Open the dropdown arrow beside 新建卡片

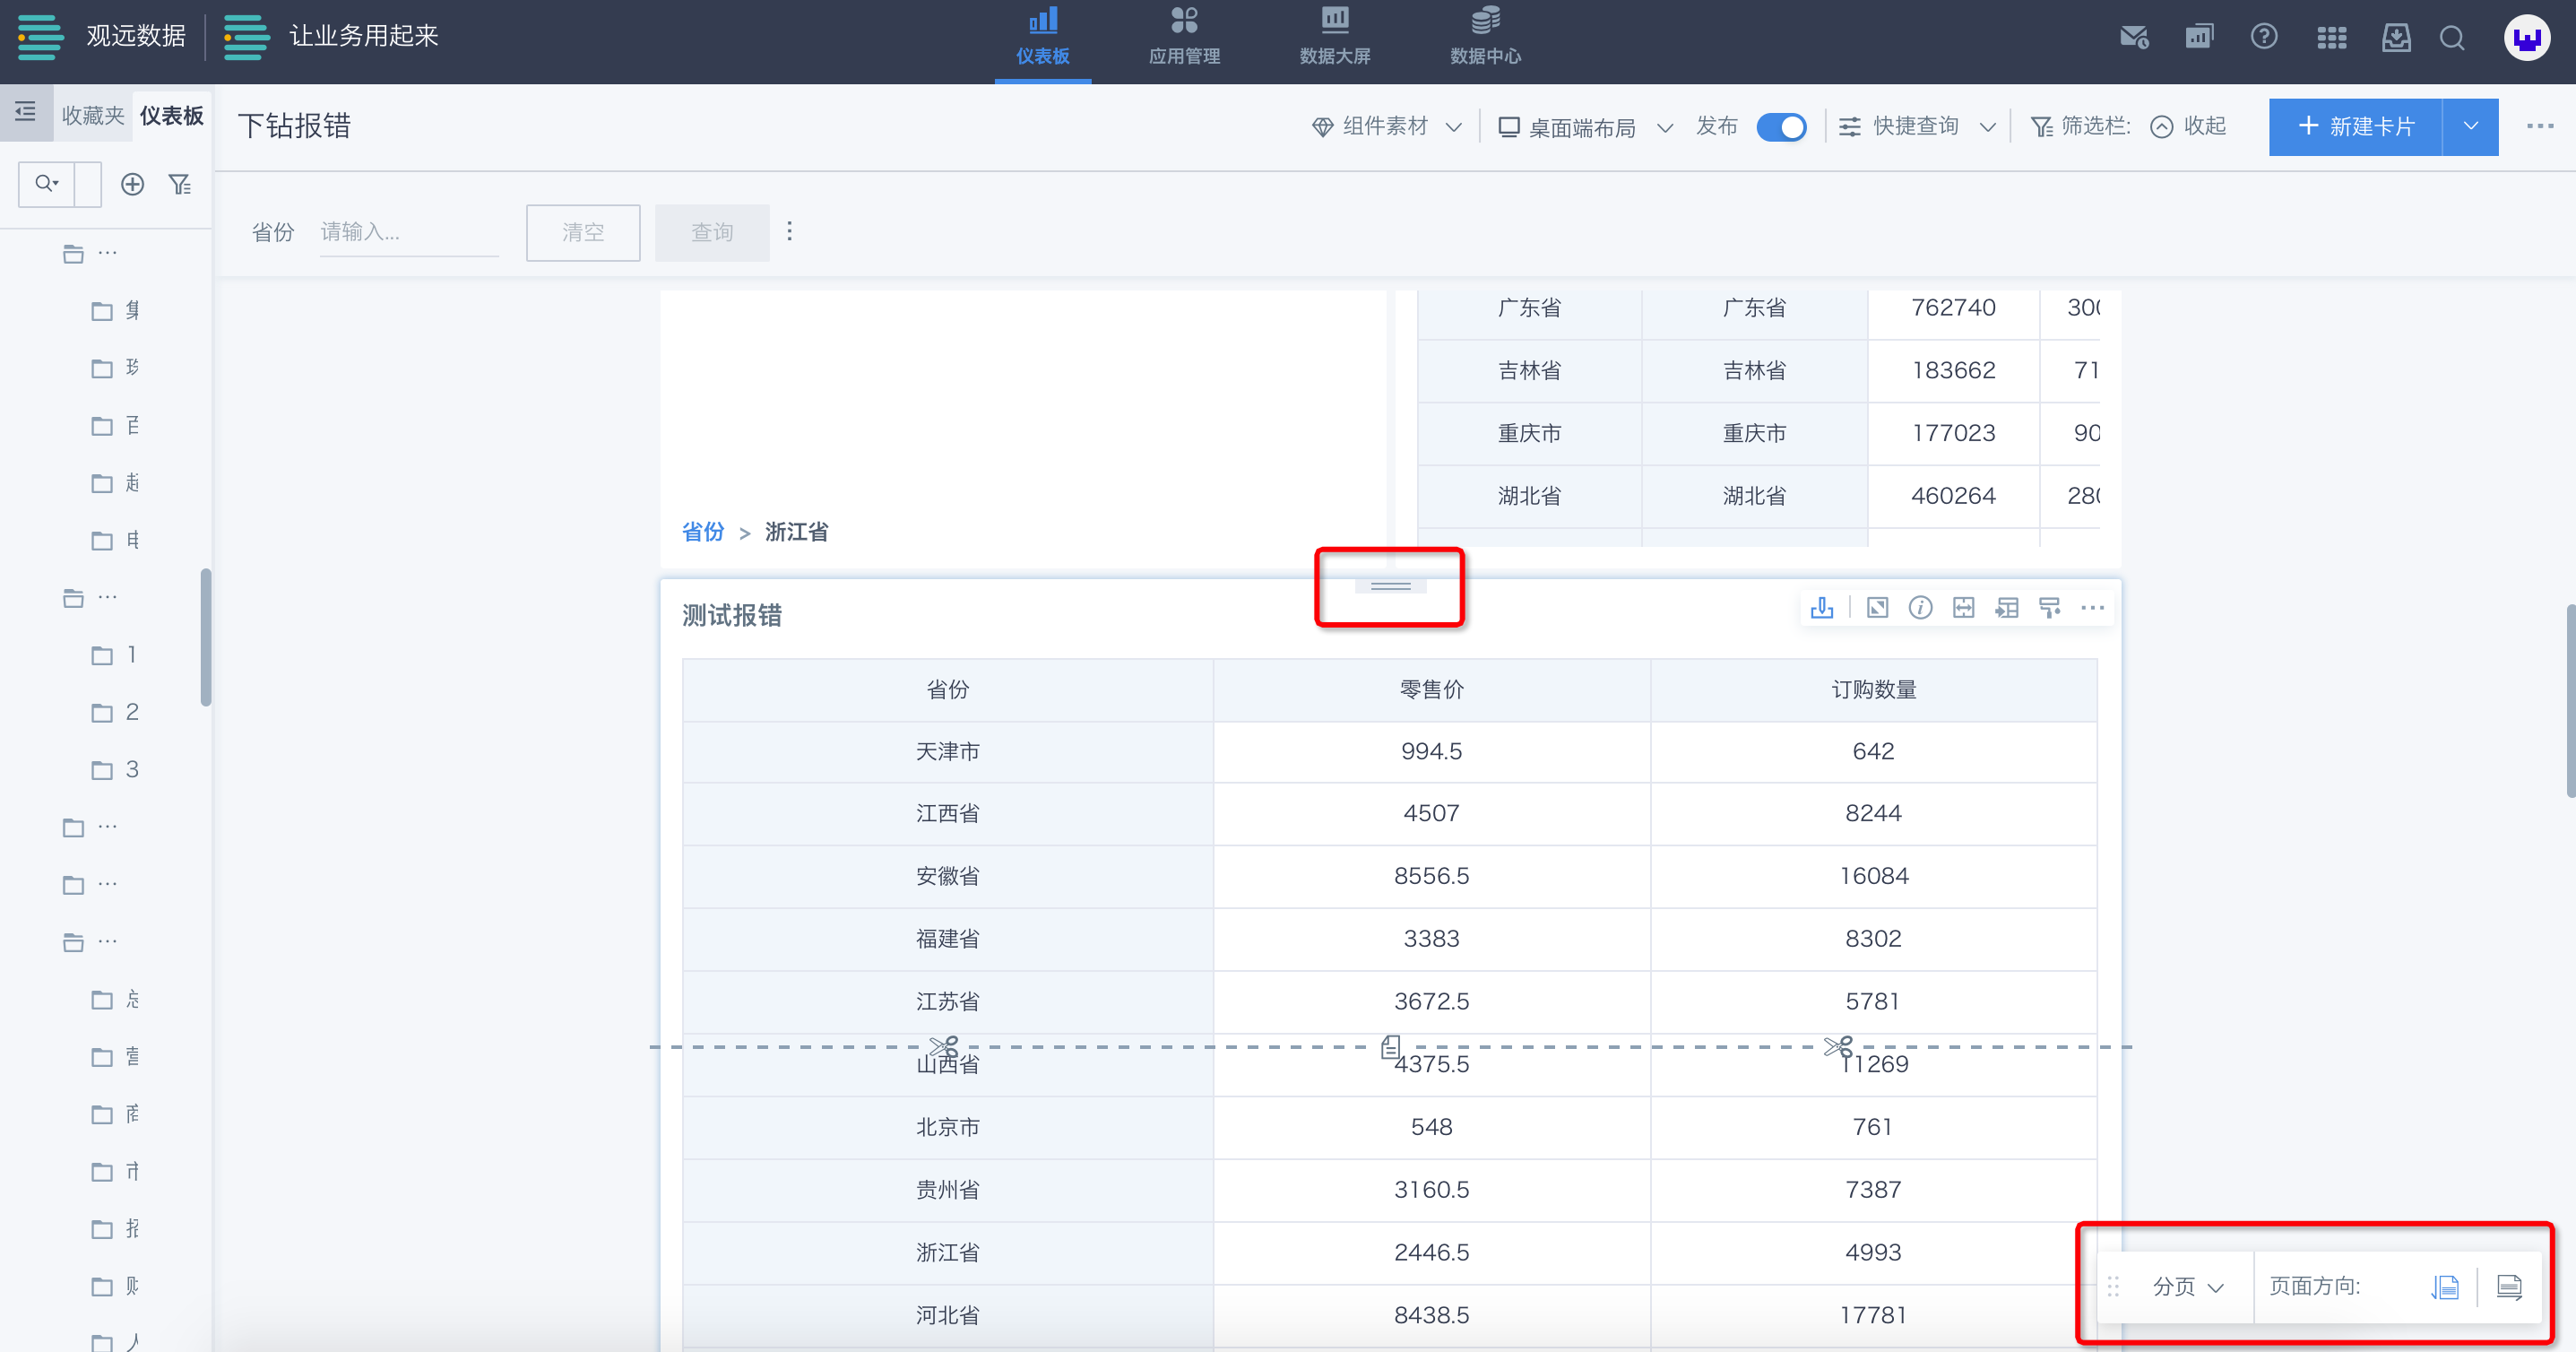tap(2470, 127)
